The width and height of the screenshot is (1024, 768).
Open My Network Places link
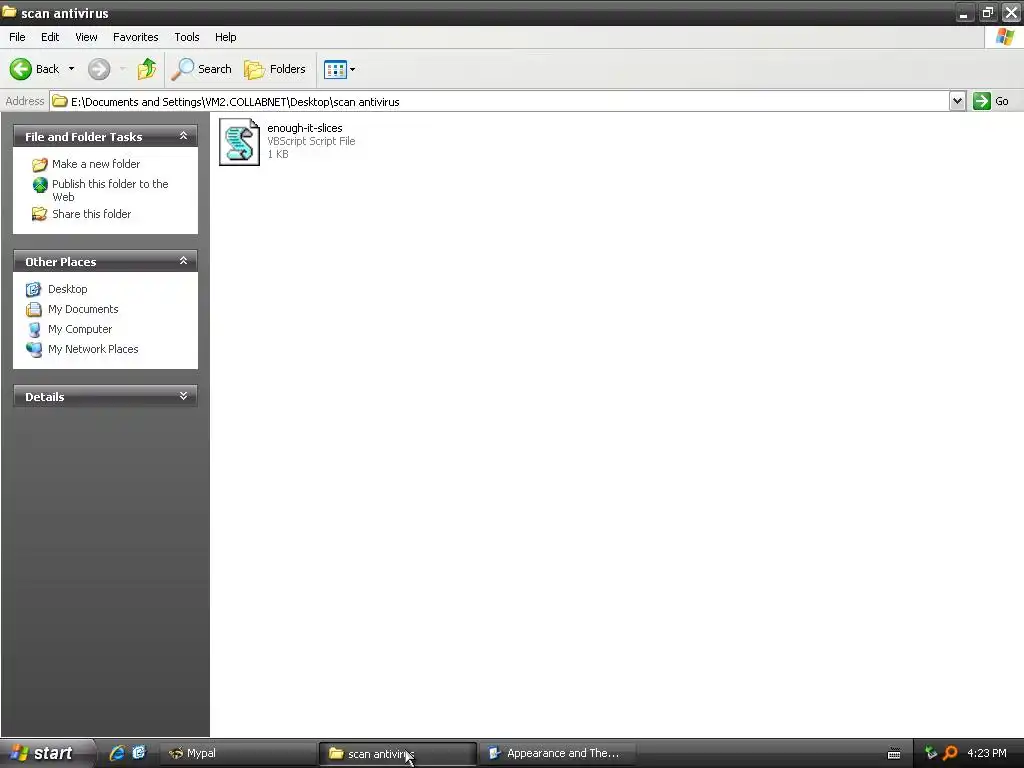(x=93, y=349)
